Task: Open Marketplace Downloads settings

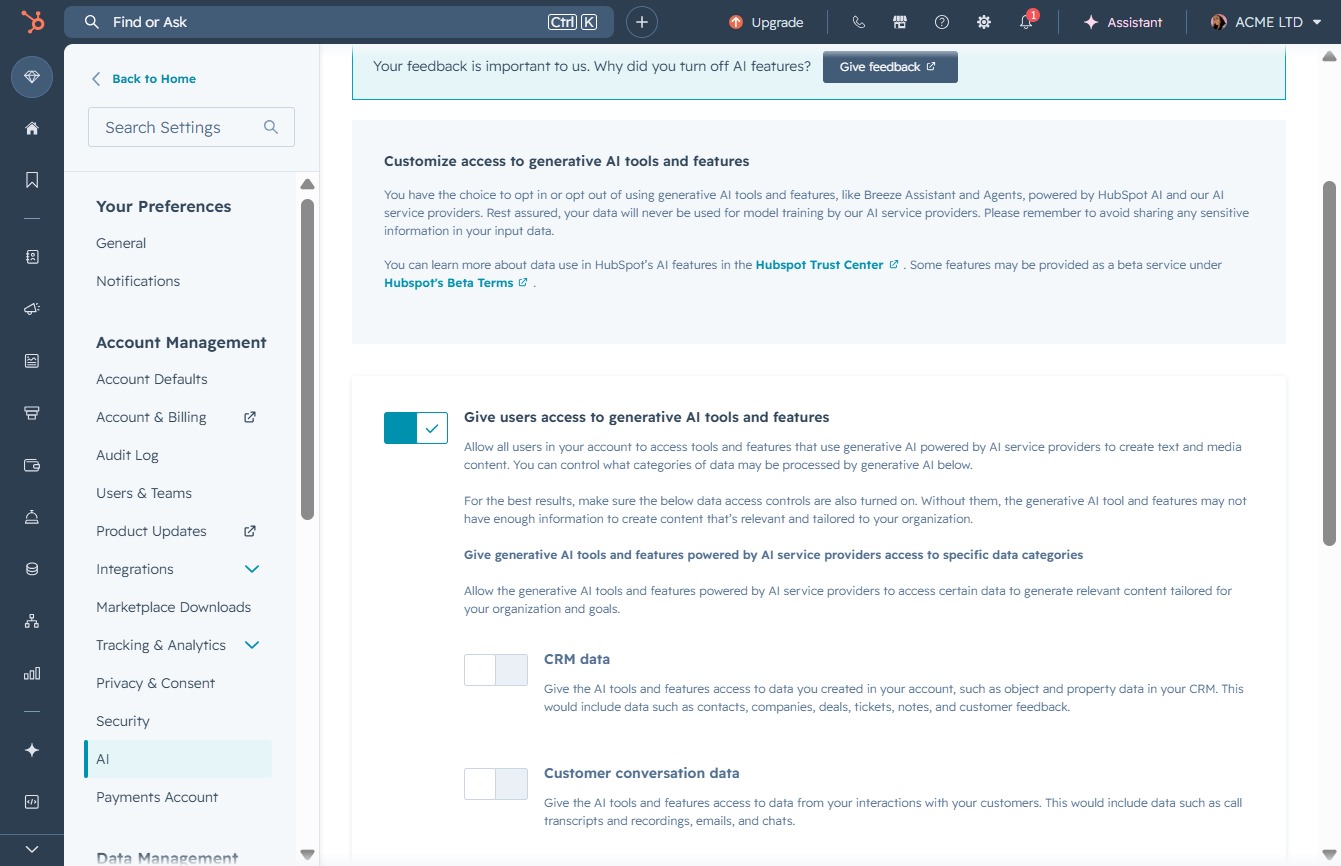Action: (x=173, y=607)
